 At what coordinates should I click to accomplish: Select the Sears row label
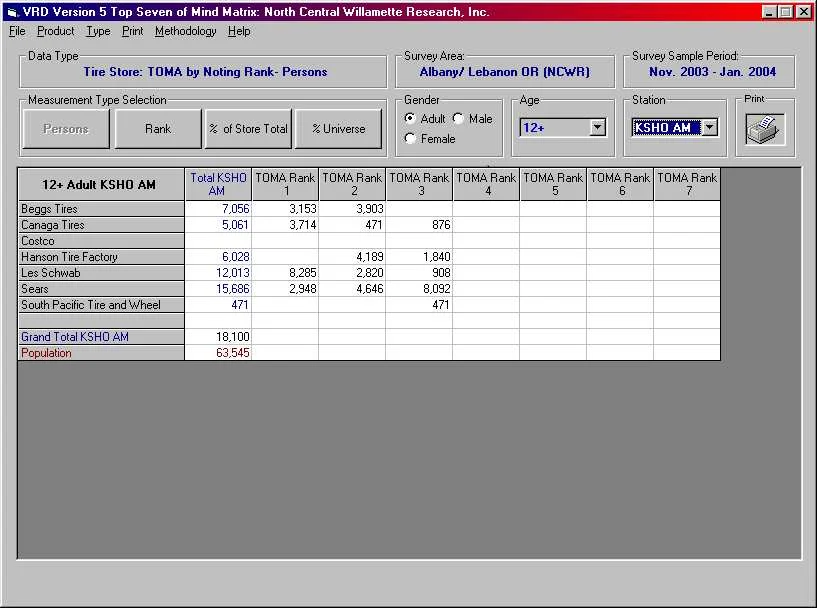click(x=101, y=289)
